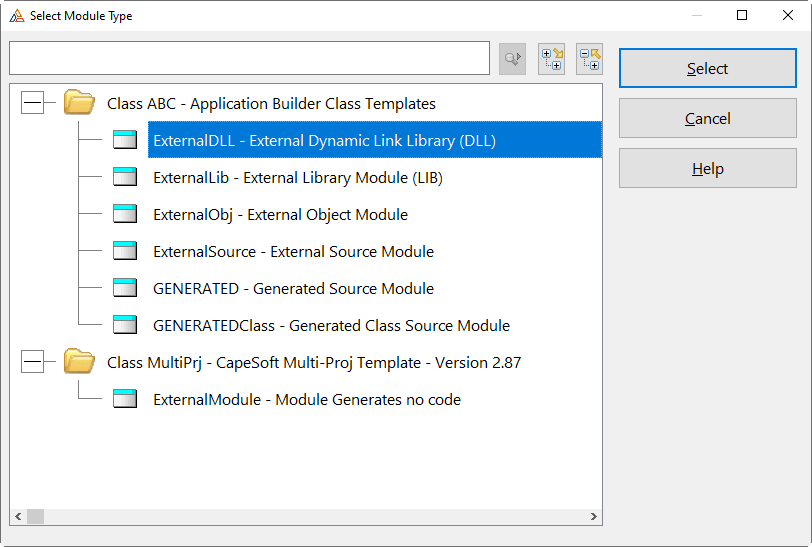Click the GENERATED module icon
The width and height of the screenshot is (812, 547).
point(125,288)
